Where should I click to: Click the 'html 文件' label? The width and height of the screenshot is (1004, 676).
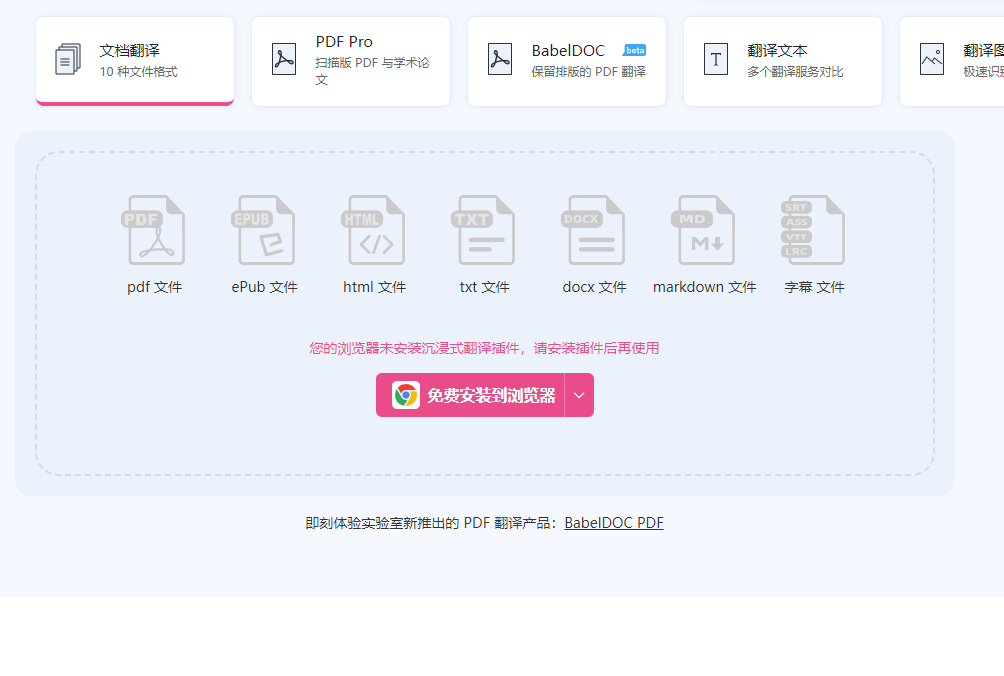(375, 287)
